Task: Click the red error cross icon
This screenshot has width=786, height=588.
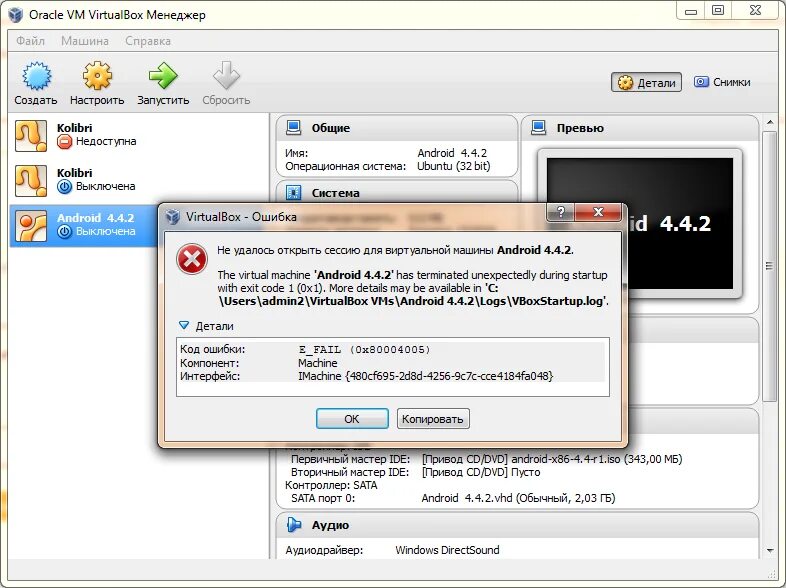Action: coord(192,259)
